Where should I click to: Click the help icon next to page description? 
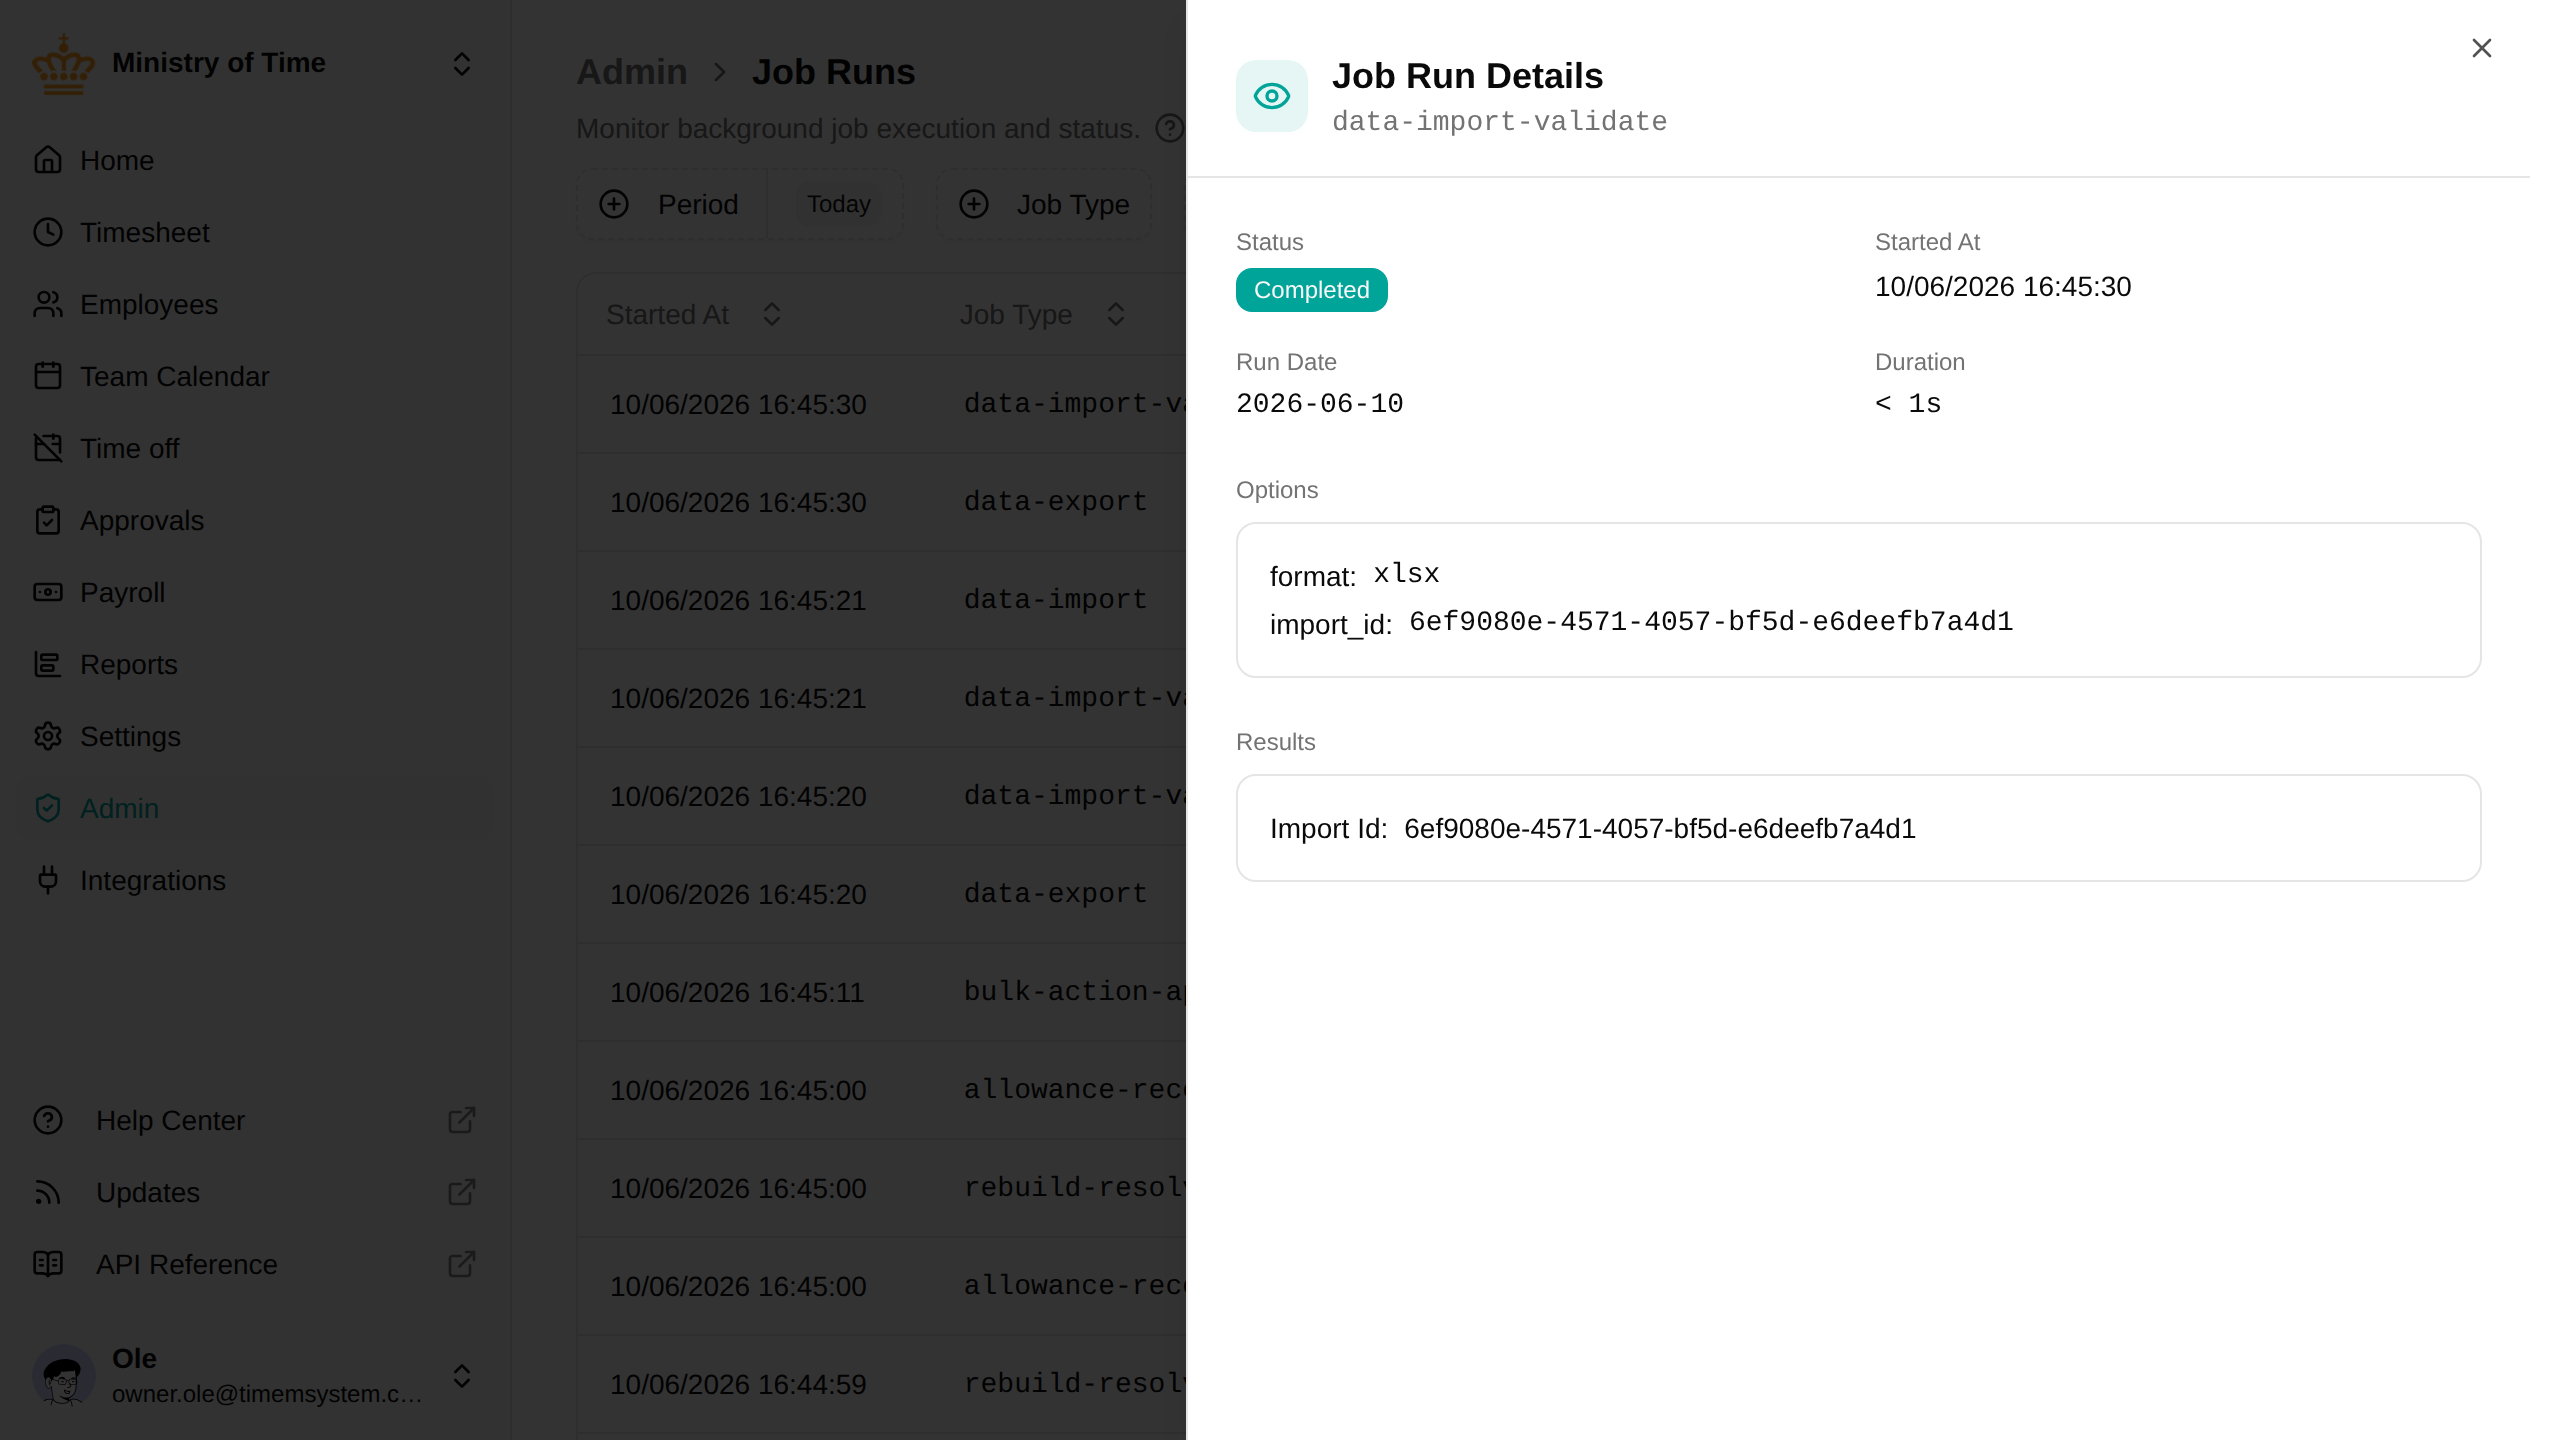(x=1170, y=128)
